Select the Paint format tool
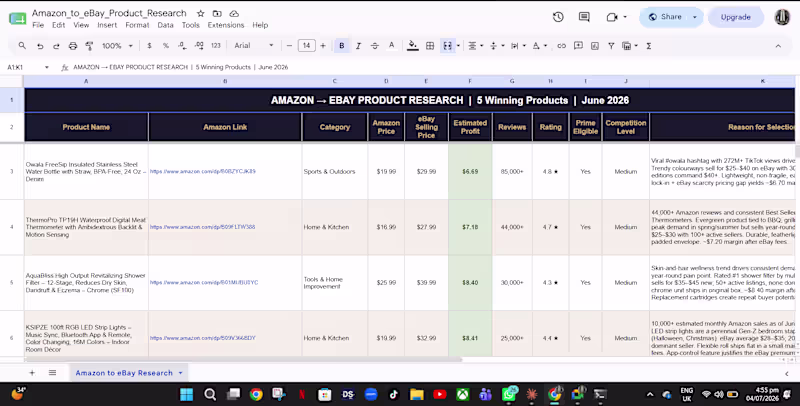The image size is (800, 406). tap(89, 46)
